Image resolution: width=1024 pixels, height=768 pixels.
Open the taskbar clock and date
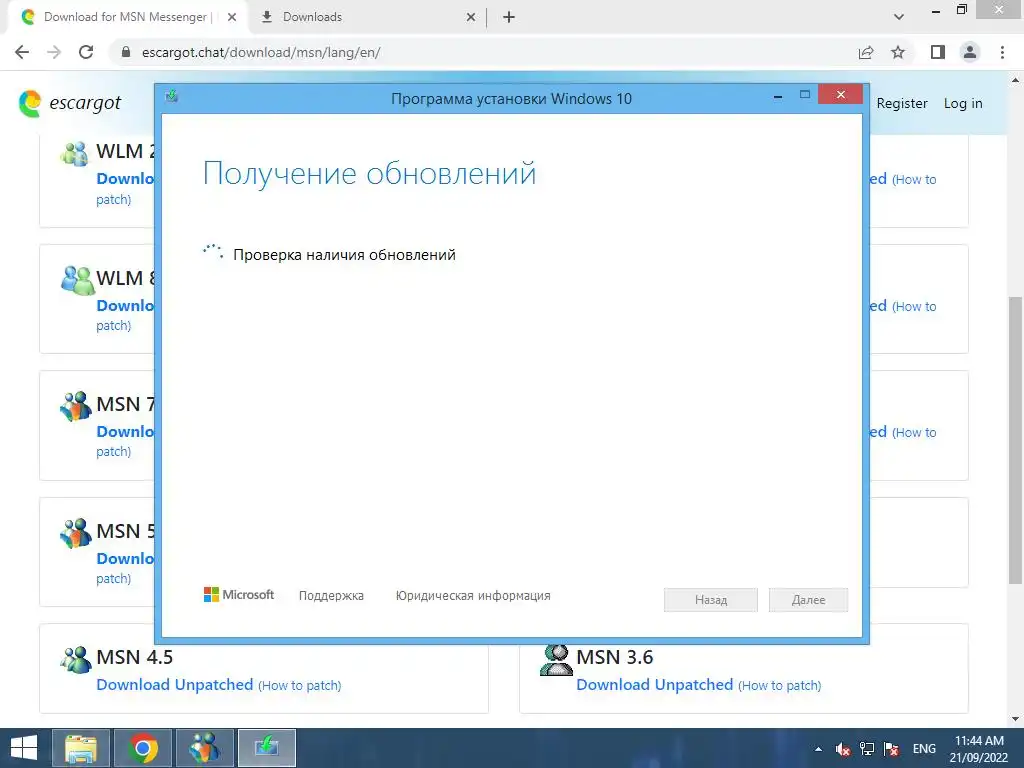[979, 749]
